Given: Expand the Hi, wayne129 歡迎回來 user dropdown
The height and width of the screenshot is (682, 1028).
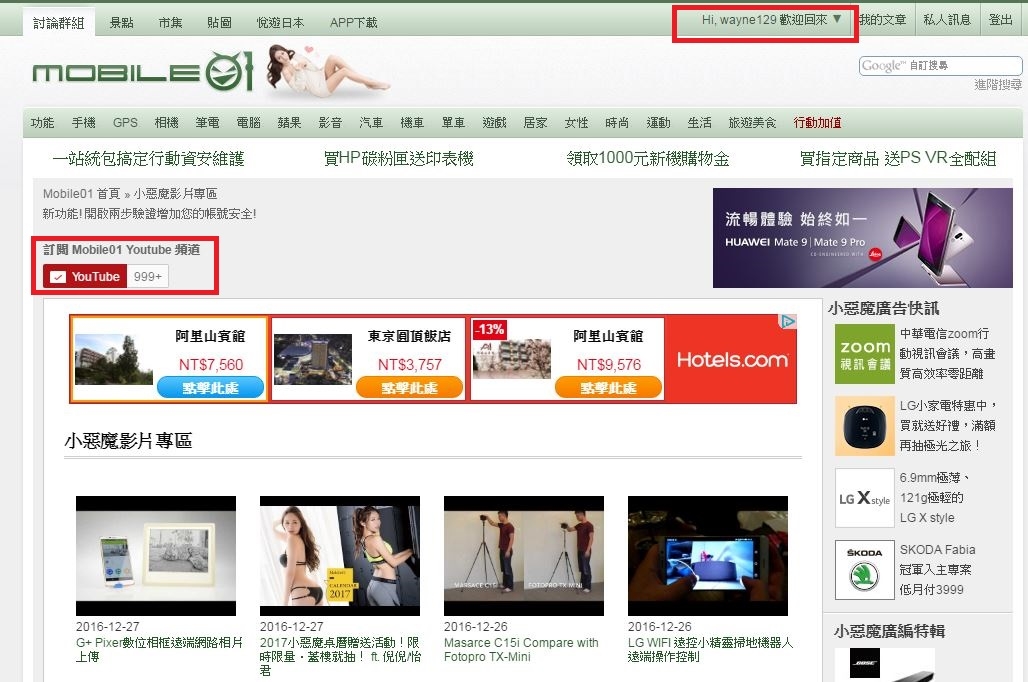Looking at the screenshot, I should [771, 20].
